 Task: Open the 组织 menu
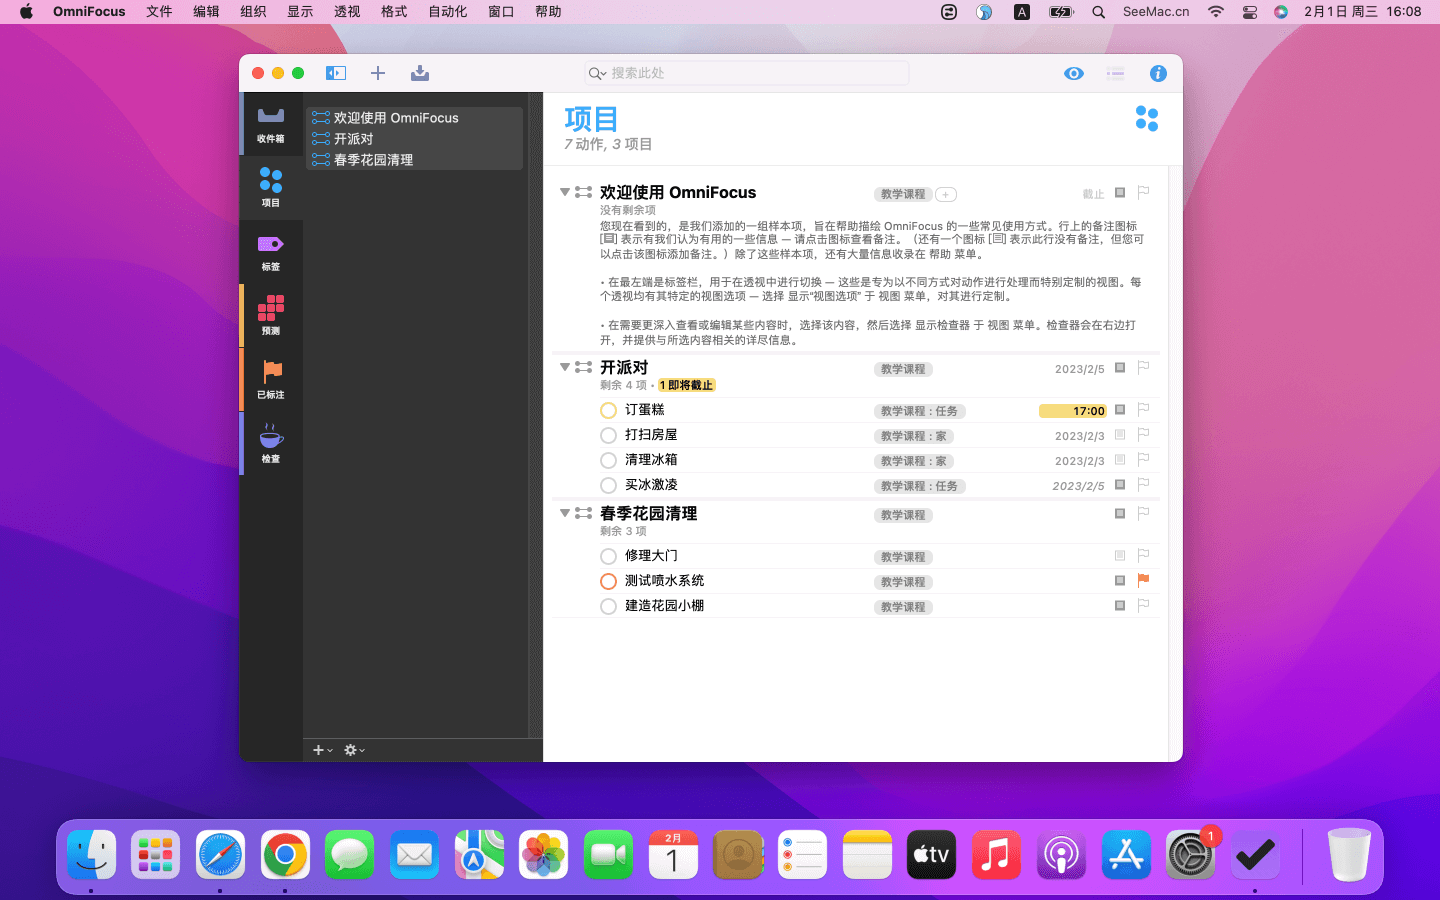(253, 12)
